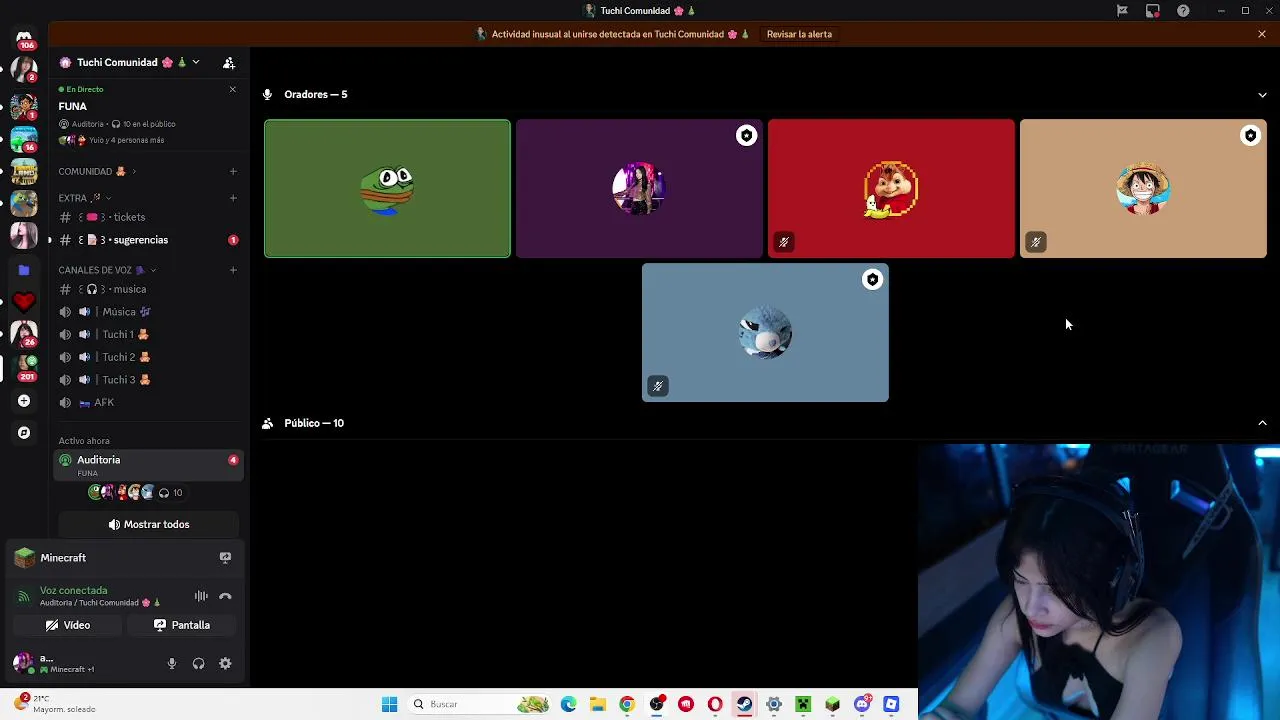Open the musica text channel
Screen dimensions: 1280x720
148,289
